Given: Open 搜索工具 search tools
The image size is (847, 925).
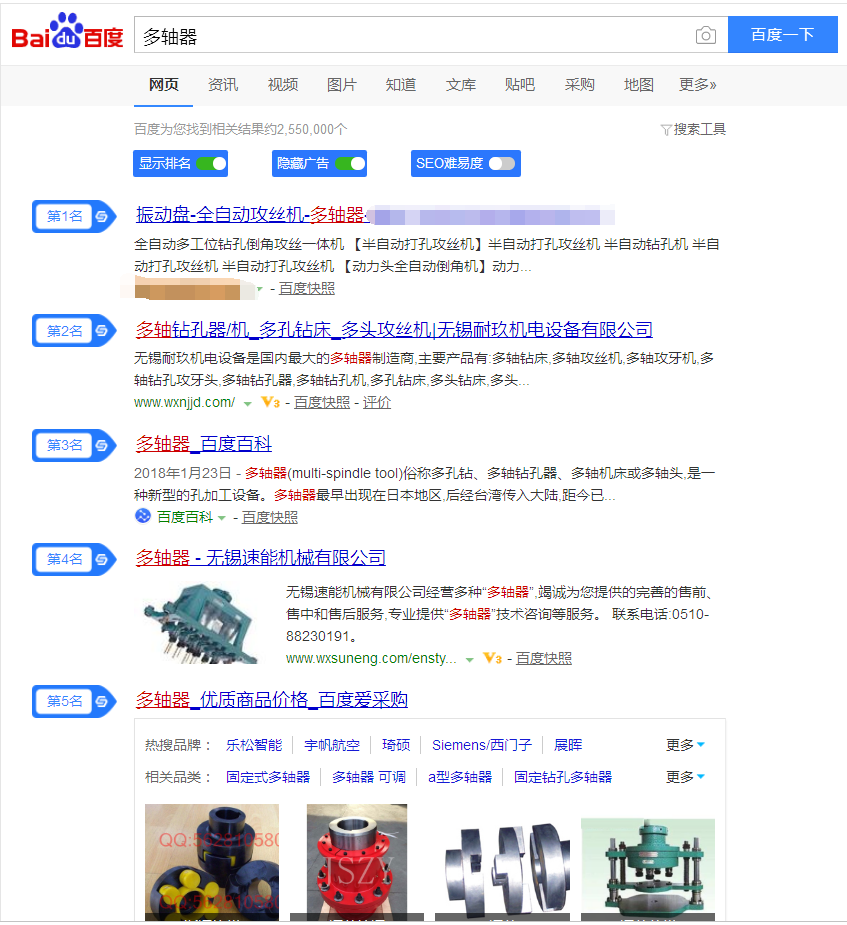Looking at the screenshot, I should pyautogui.click(x=700, y=129).
